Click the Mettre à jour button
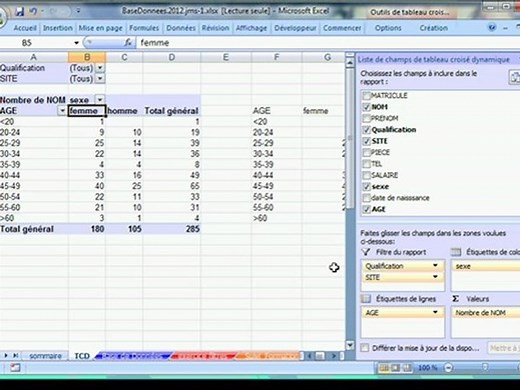Image resolution: width=520 pixels, height=390 pixels. [x=504, y=348]
